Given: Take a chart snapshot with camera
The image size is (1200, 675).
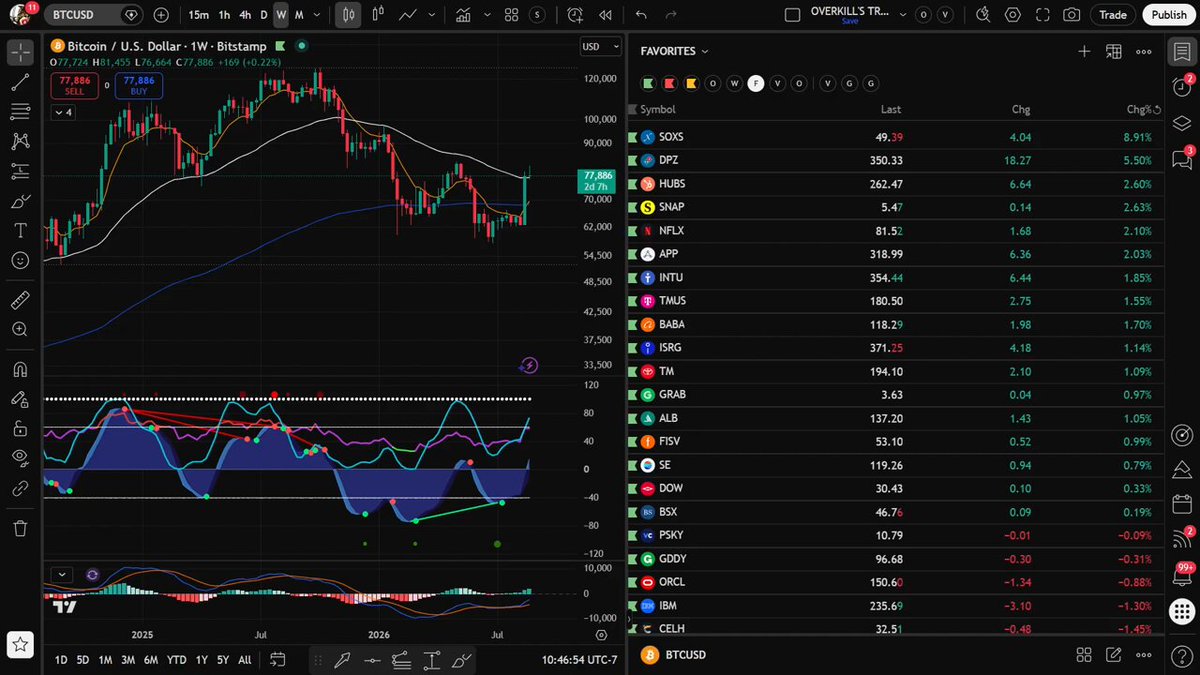Looking at the screenshot, I should coord(1071,15).
